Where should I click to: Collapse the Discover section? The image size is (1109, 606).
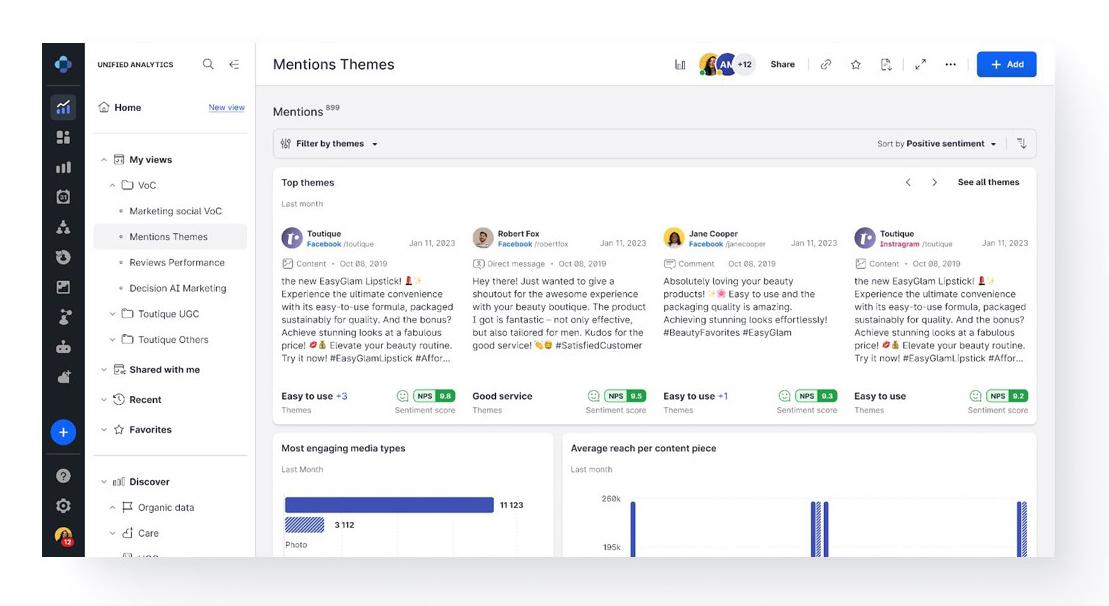(x=104, y=482)
